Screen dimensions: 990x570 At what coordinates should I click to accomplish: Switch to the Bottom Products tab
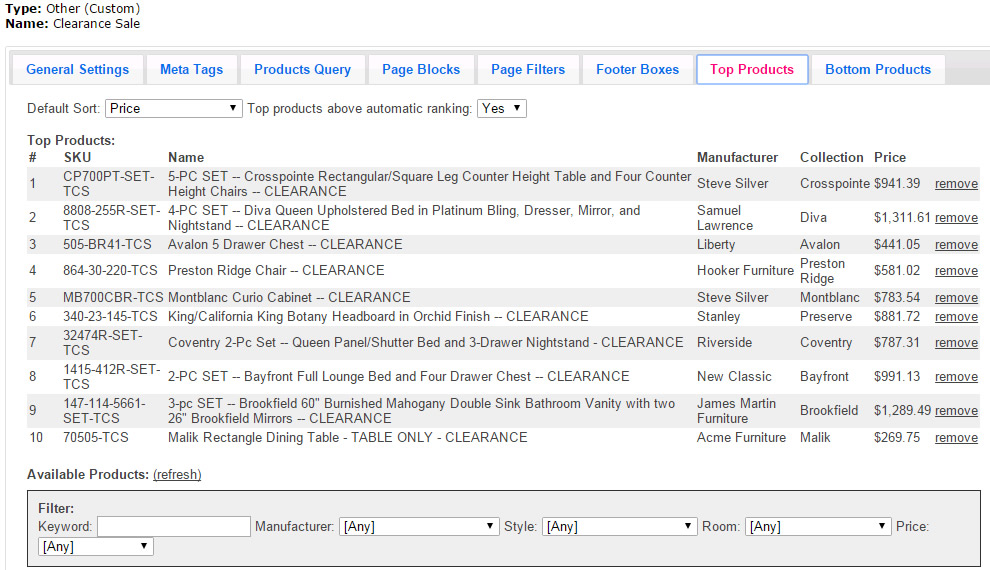(878, 69)
